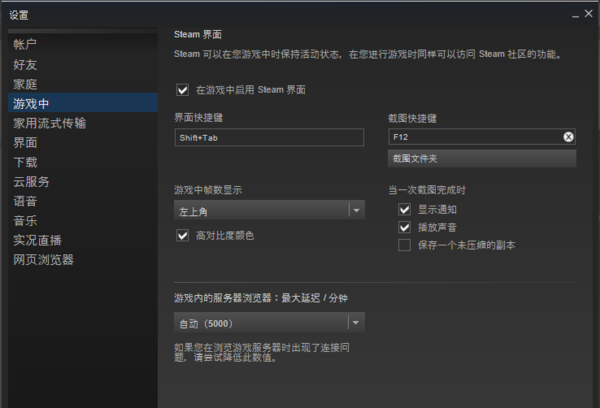Click the 当一次截图完成时 label

tap(427, 190)
